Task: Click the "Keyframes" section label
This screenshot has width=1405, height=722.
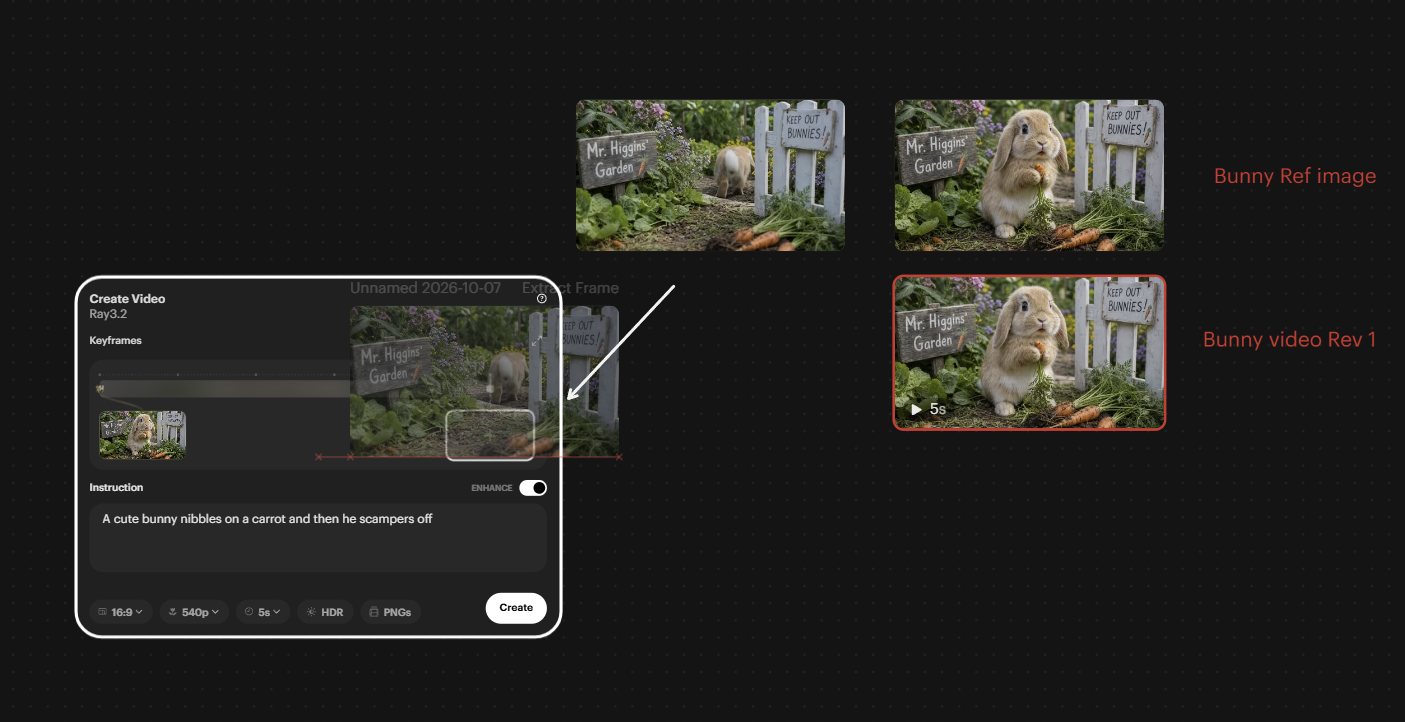Action: point(115,340)
